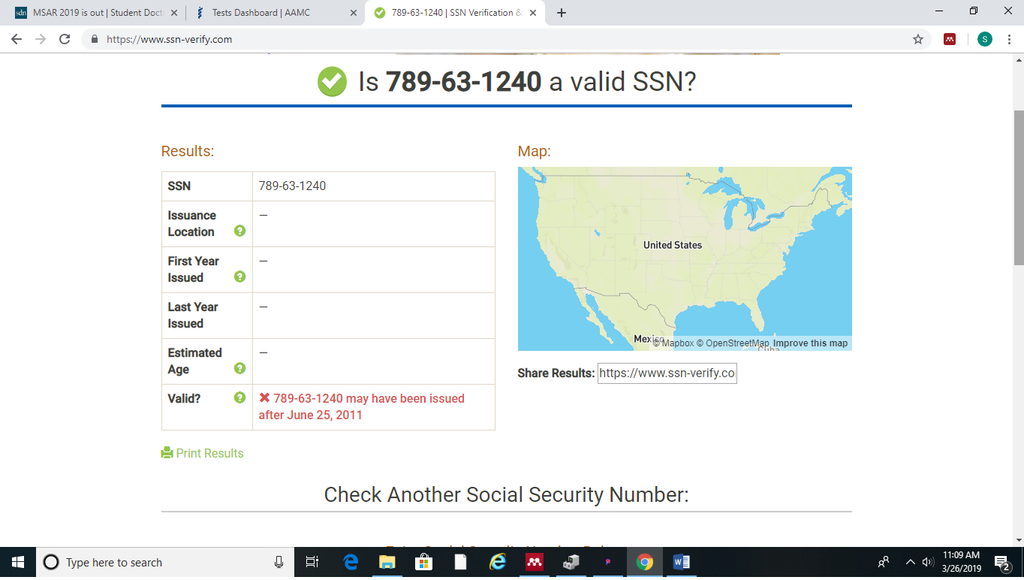The image size is (1024, 580).
Task: Close the MSAR 2019 tab
Action: pyautogui.click(x=174, y=12)
